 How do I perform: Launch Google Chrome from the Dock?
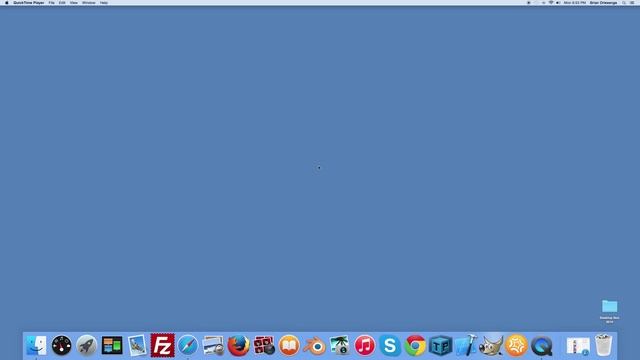[x=415, y=345]
